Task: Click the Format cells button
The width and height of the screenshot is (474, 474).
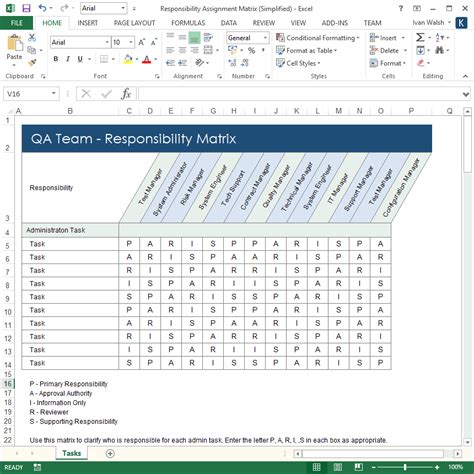Action: pos(388,63)
